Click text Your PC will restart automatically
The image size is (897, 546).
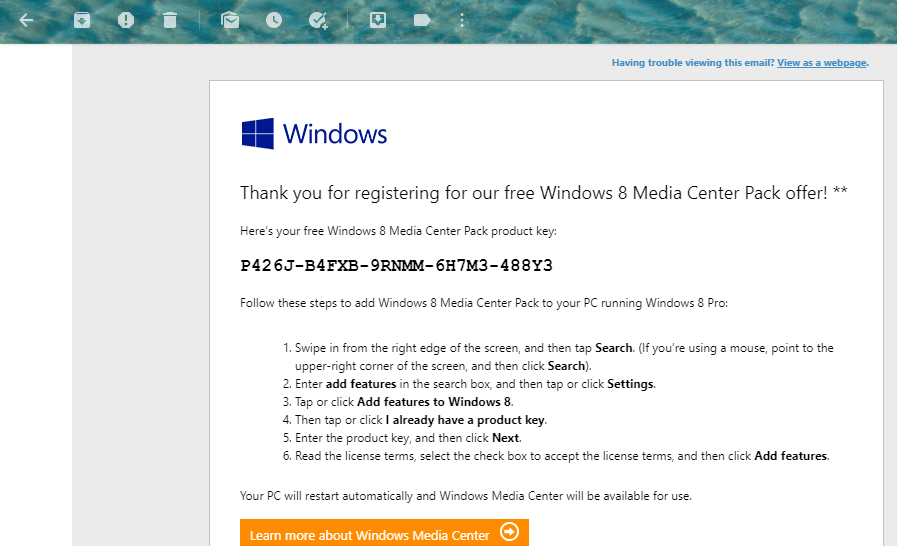466,496
